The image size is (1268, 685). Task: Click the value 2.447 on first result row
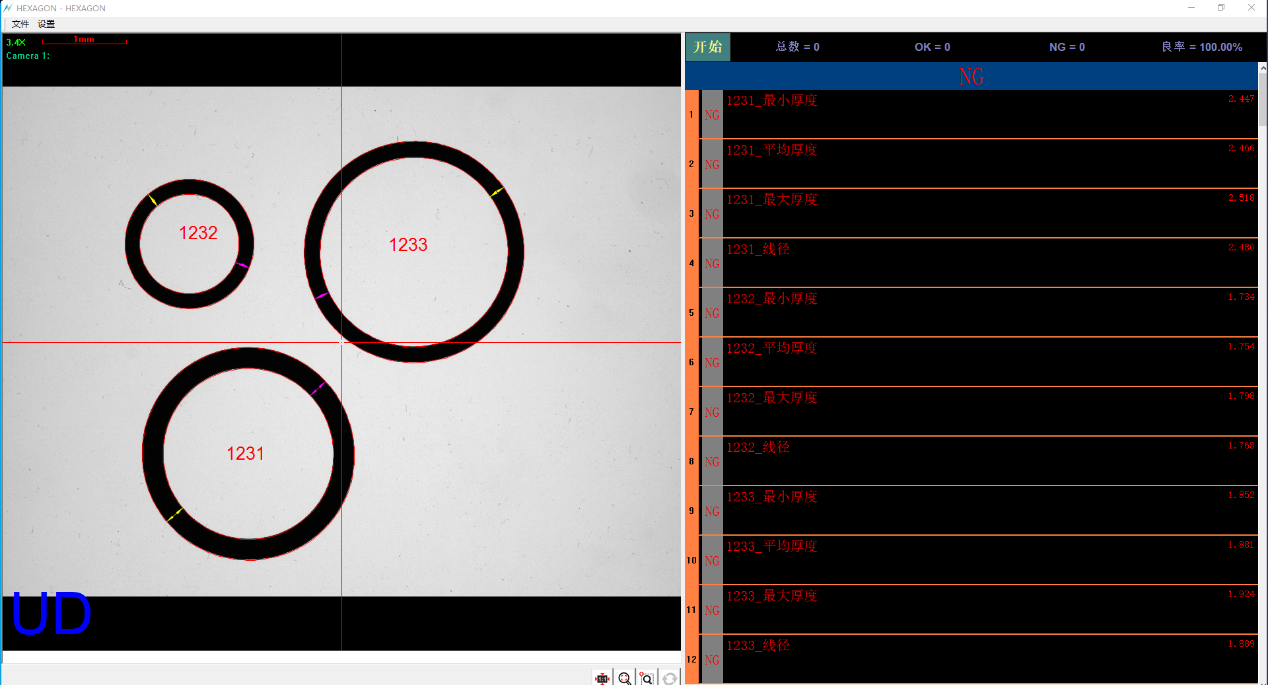point(1243,98)
